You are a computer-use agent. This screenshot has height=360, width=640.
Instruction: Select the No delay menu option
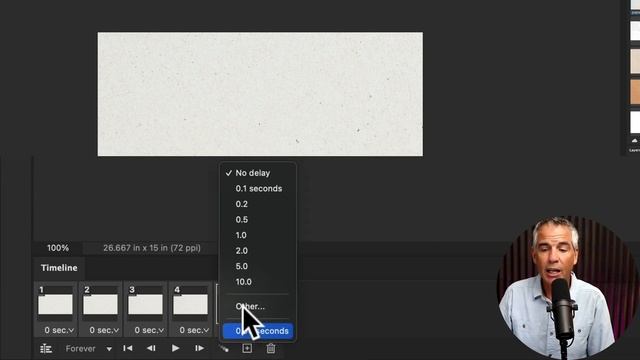(258, 173)
